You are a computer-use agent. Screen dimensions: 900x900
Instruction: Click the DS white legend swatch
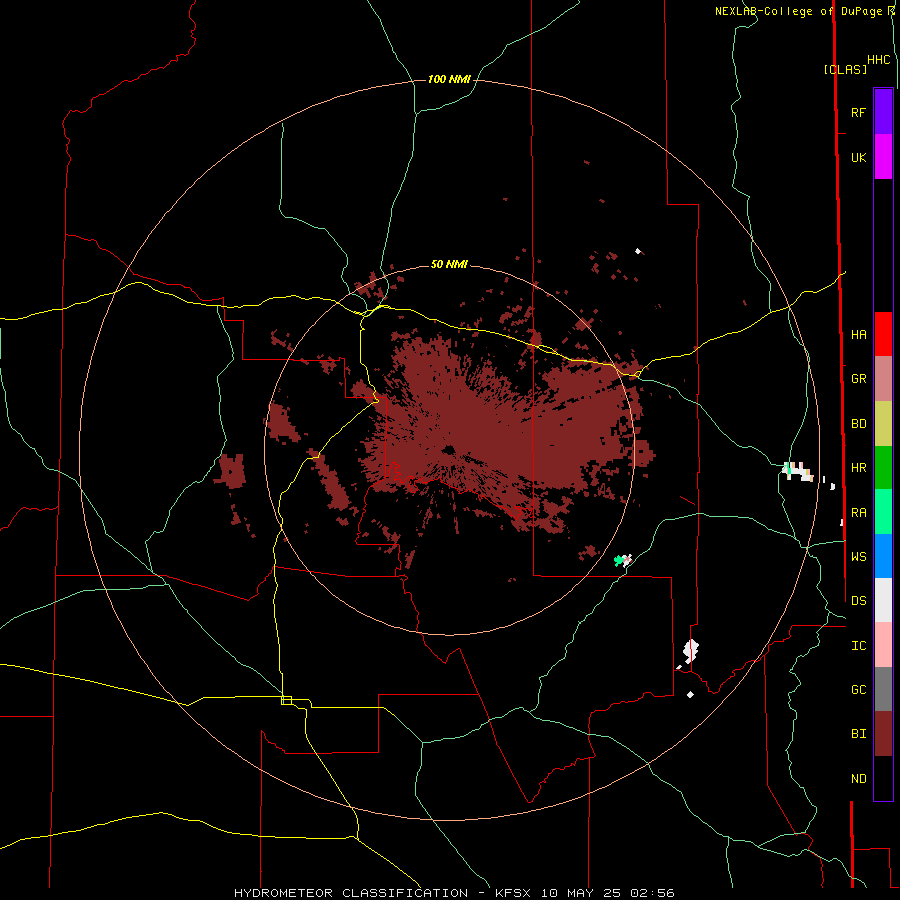[x=883, y=600]
